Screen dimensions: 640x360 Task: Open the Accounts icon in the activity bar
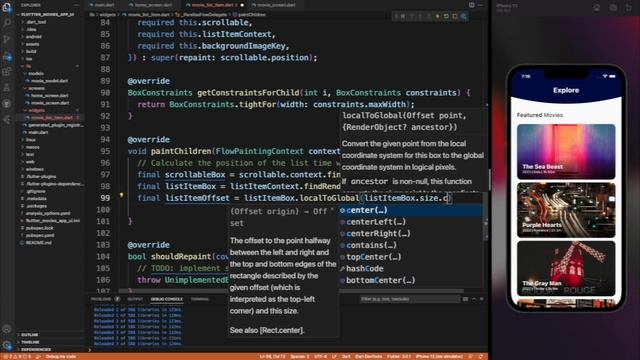(x=7, y=329)
